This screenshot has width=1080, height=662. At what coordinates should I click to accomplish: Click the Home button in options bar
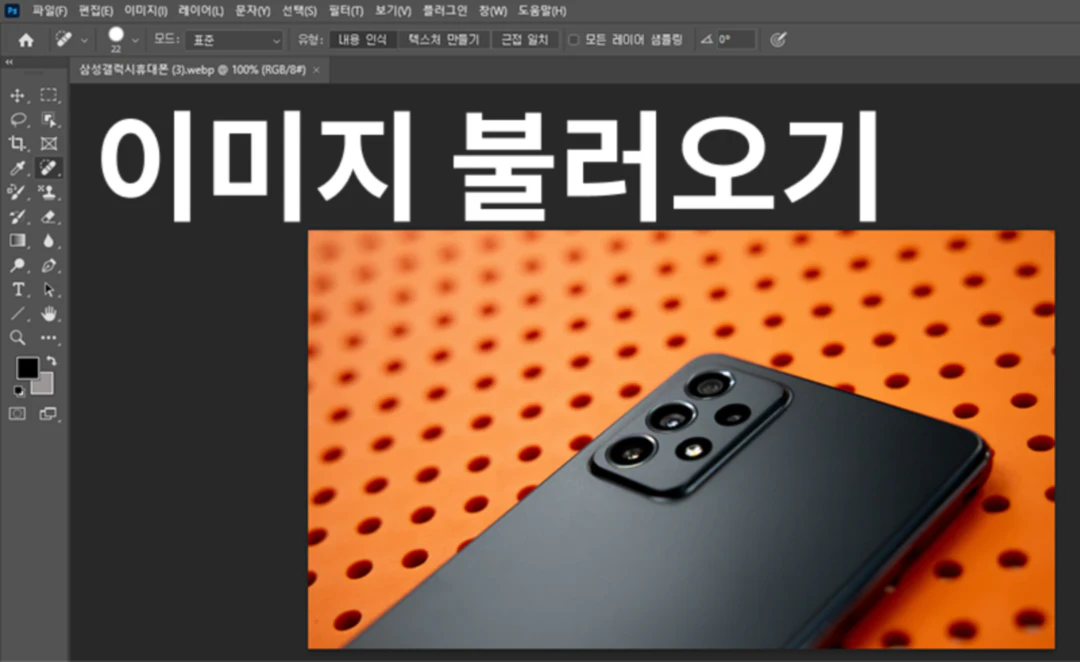[26, 40]
